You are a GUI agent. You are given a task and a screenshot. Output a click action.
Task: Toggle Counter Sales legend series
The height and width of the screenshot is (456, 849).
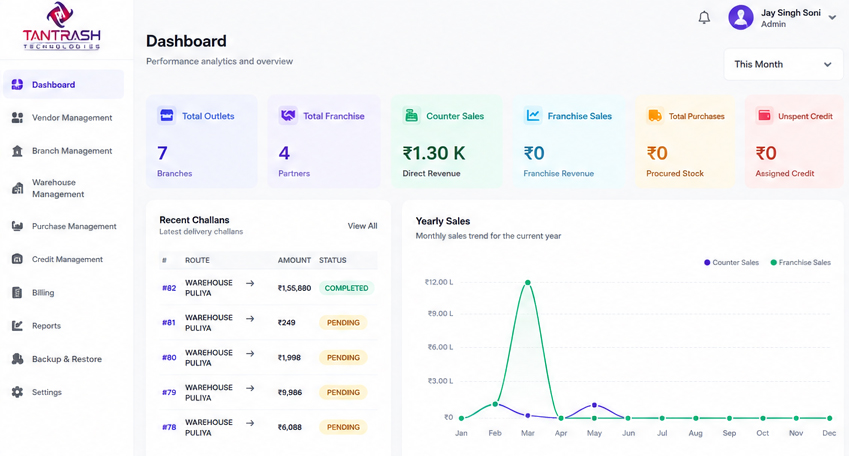pyautogui.click(x=731, y=263)
